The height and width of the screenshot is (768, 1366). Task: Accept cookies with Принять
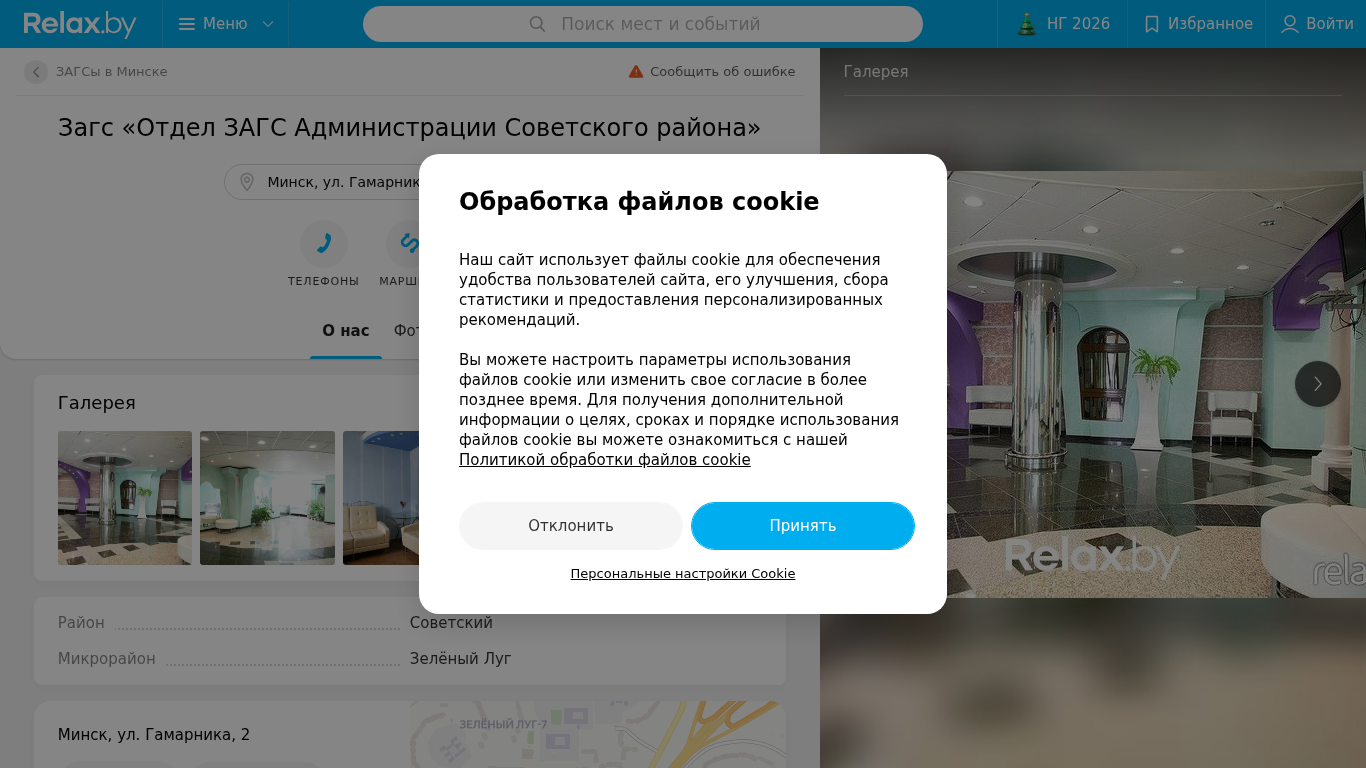[803, 526]
